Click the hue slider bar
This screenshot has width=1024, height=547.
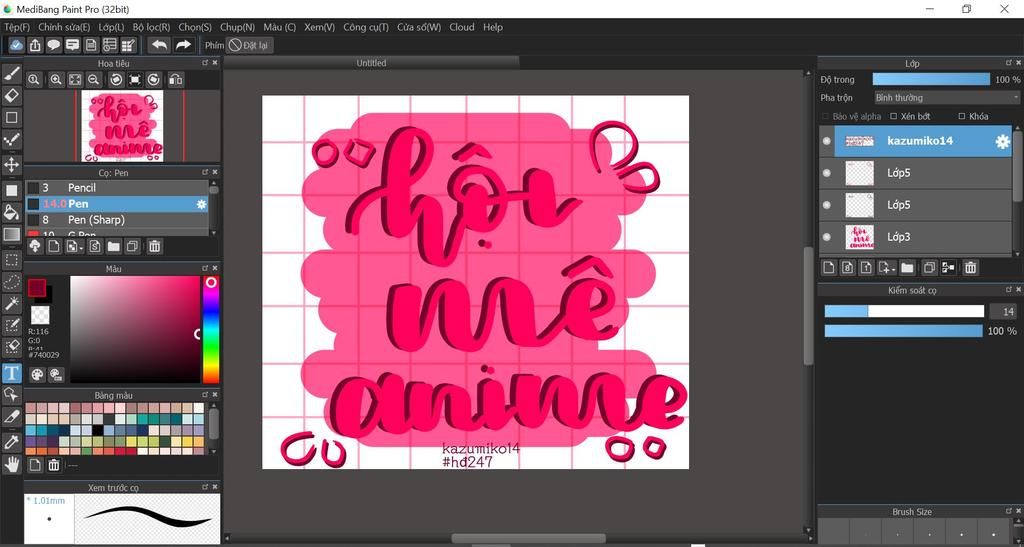point(210,329)
